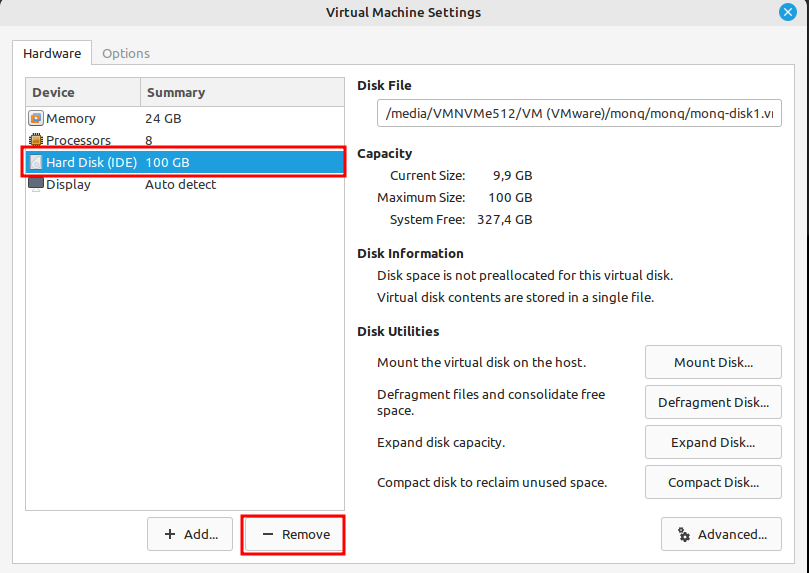The height and width of the screenshot is (573, 809).
Task: Remove the selected hard disk
Action: 293,534
